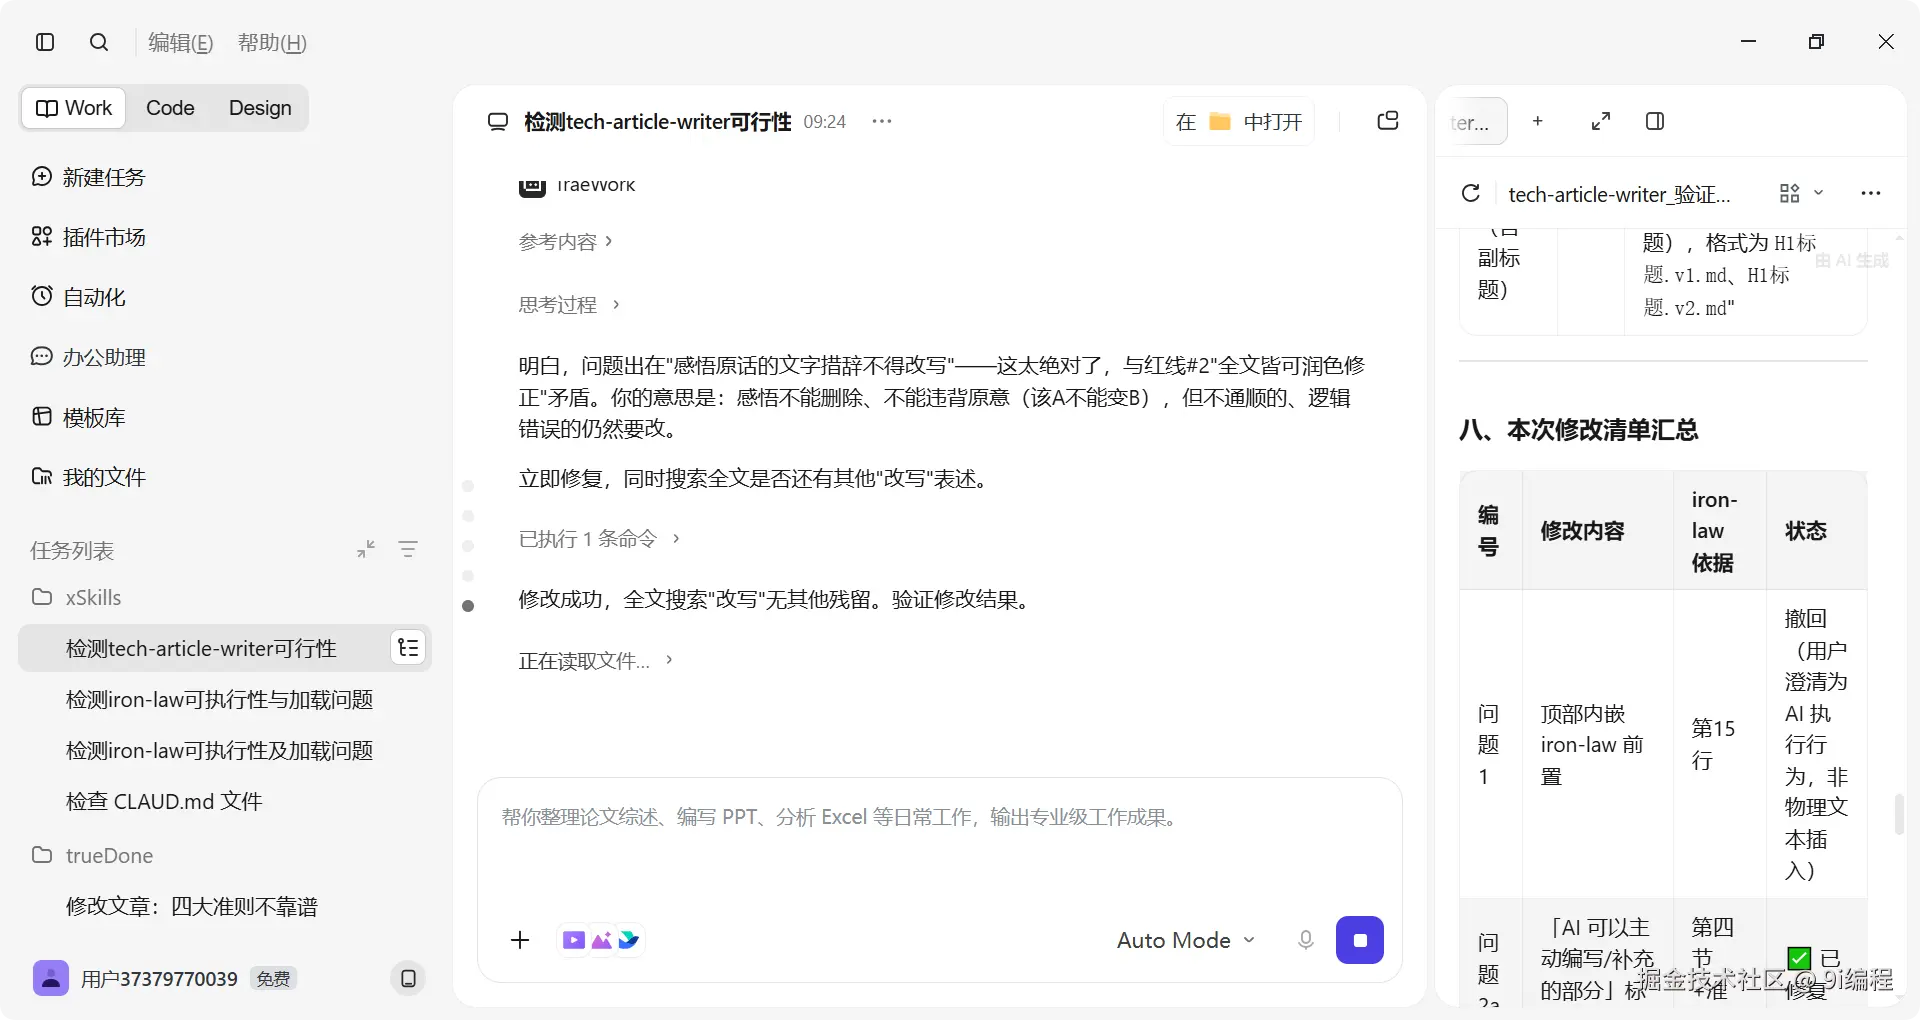This screenshot has width=1920, height=1020.
Task: Expand the 正在读取文件... status
Action: tap(595, 660)
